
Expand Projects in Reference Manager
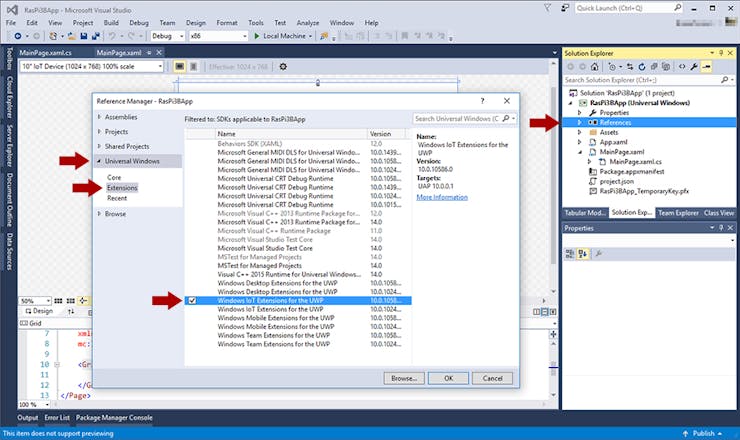pos(99,131)
